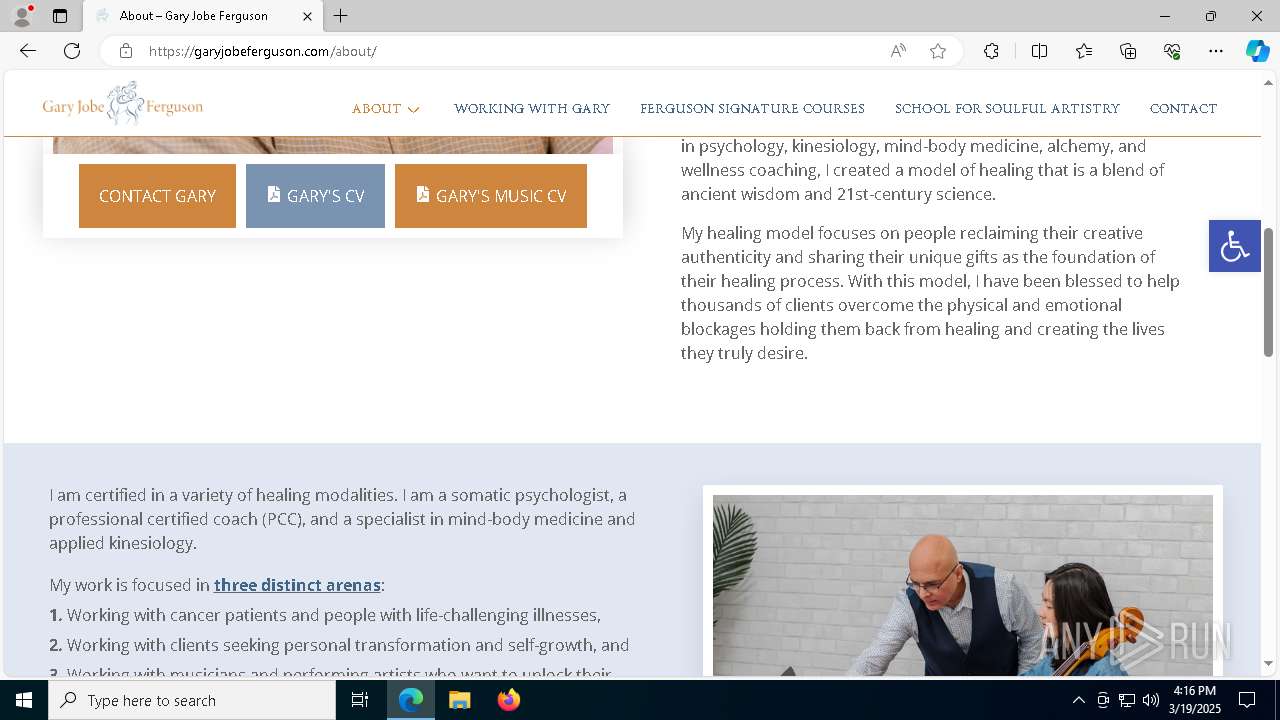Open Extensions puzzle icon

(991, 51)
